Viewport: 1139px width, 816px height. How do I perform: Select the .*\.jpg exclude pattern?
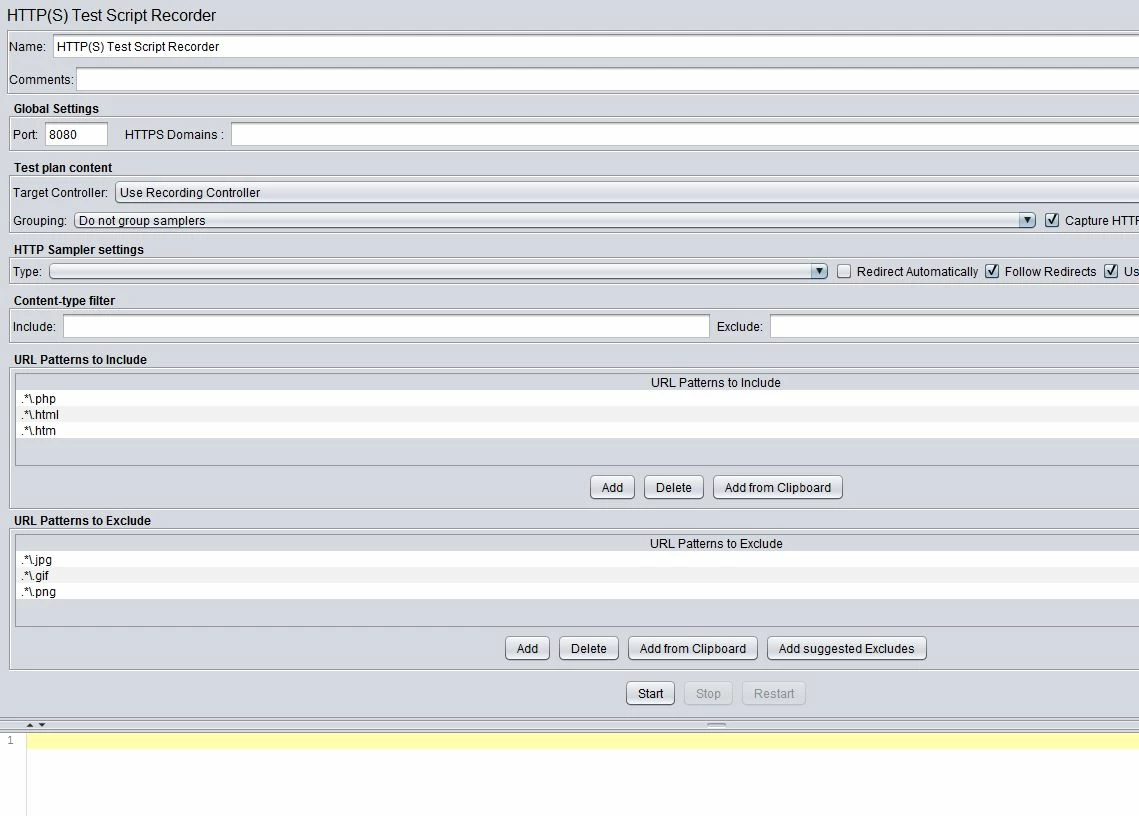577,560
